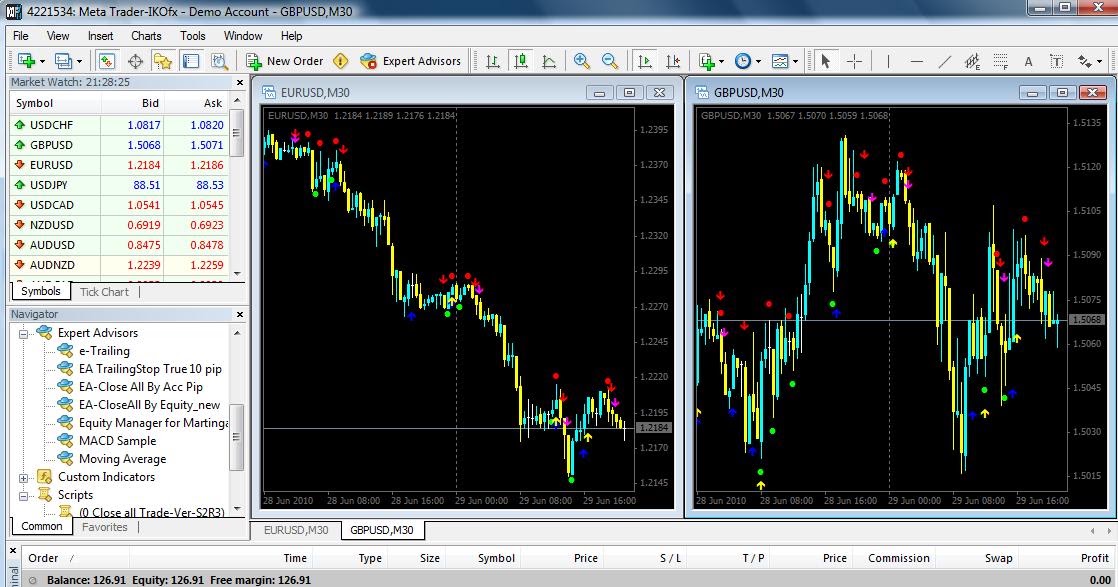Collapse the Expert Advisors tree node
Screen dimensions: 1118x587
(x=24, y=333)
